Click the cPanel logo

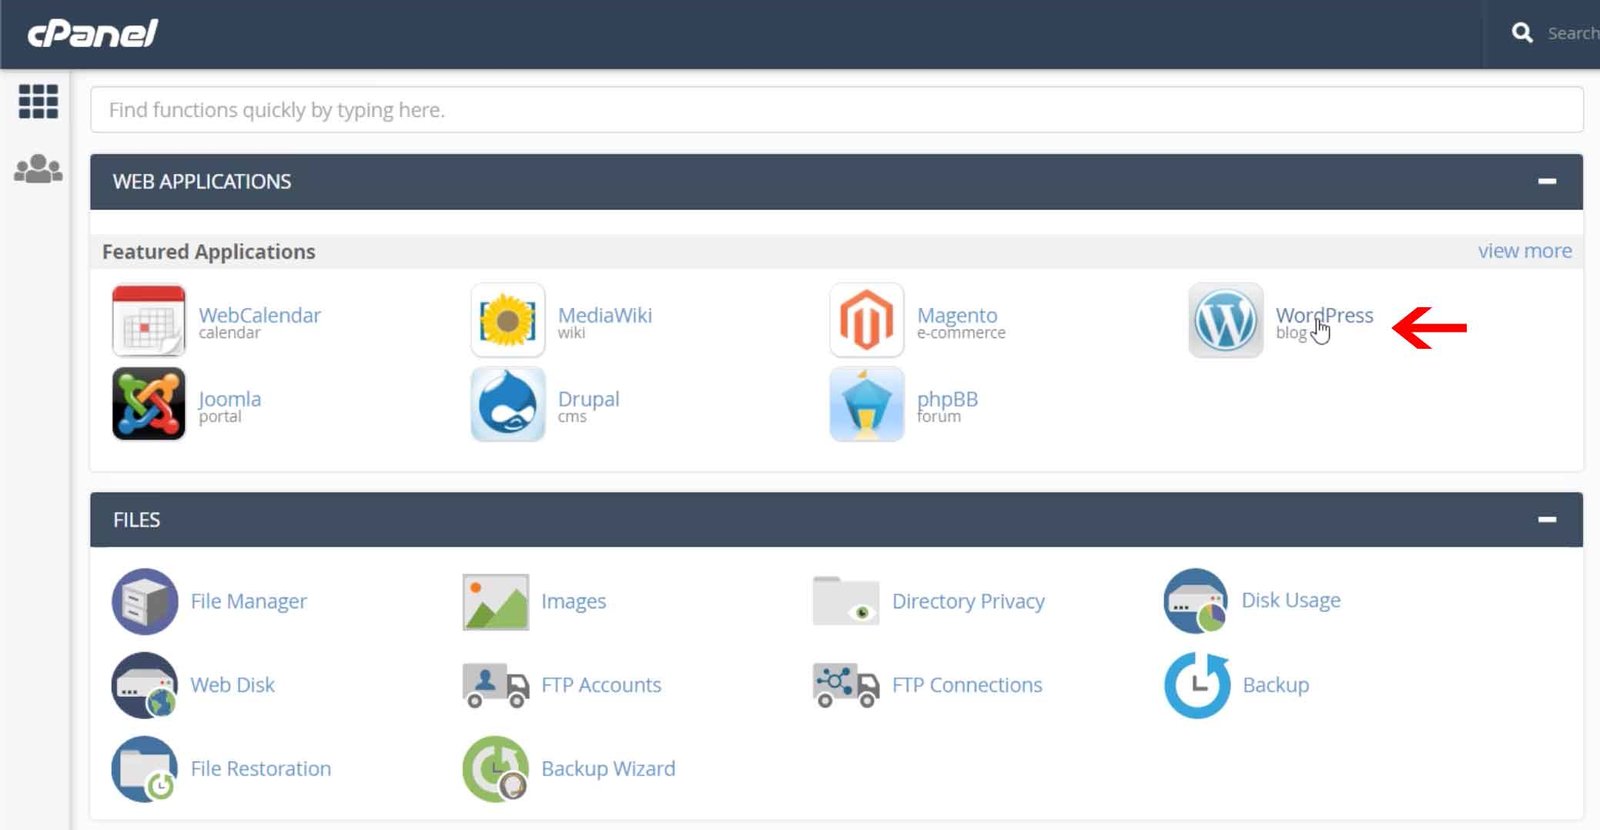pos(93,34)
